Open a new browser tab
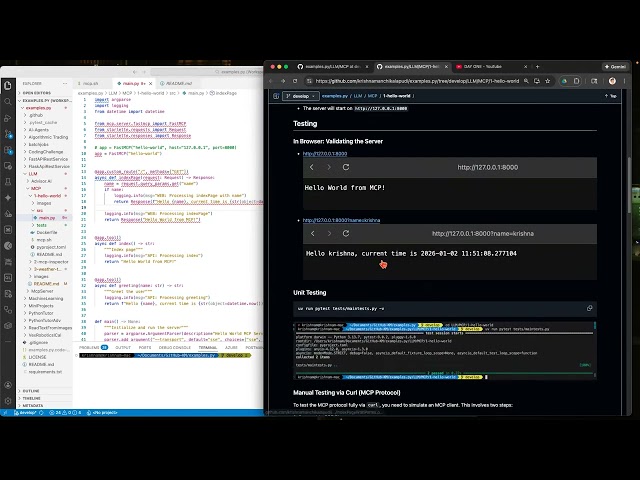 point(537,67)
